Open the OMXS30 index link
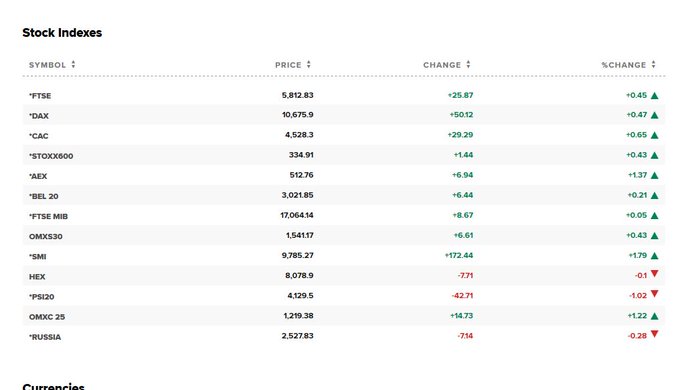This screenshot has height=390, width=680. [46, 236]
